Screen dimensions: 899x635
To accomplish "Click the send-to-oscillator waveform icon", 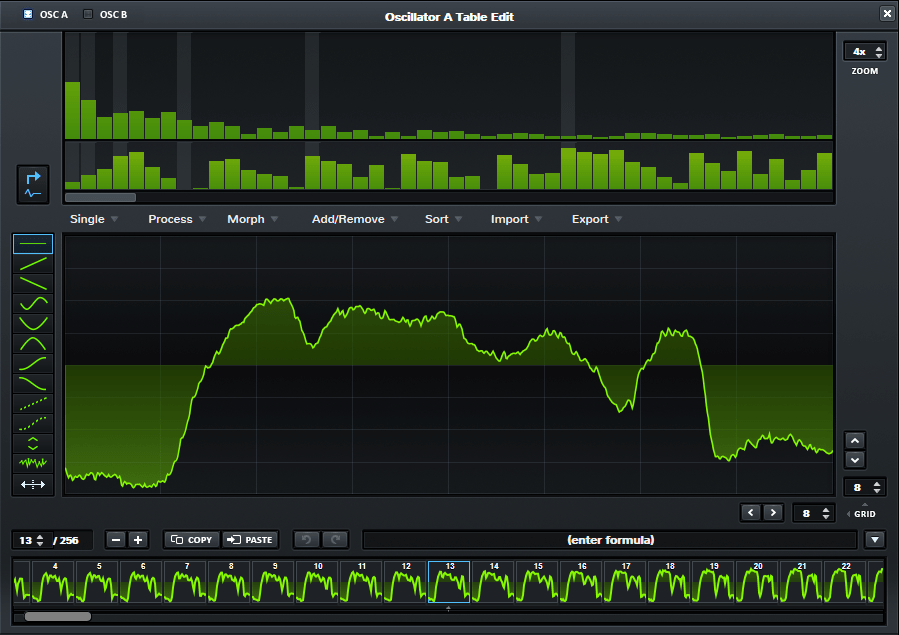I will click(x=32, y=183).
